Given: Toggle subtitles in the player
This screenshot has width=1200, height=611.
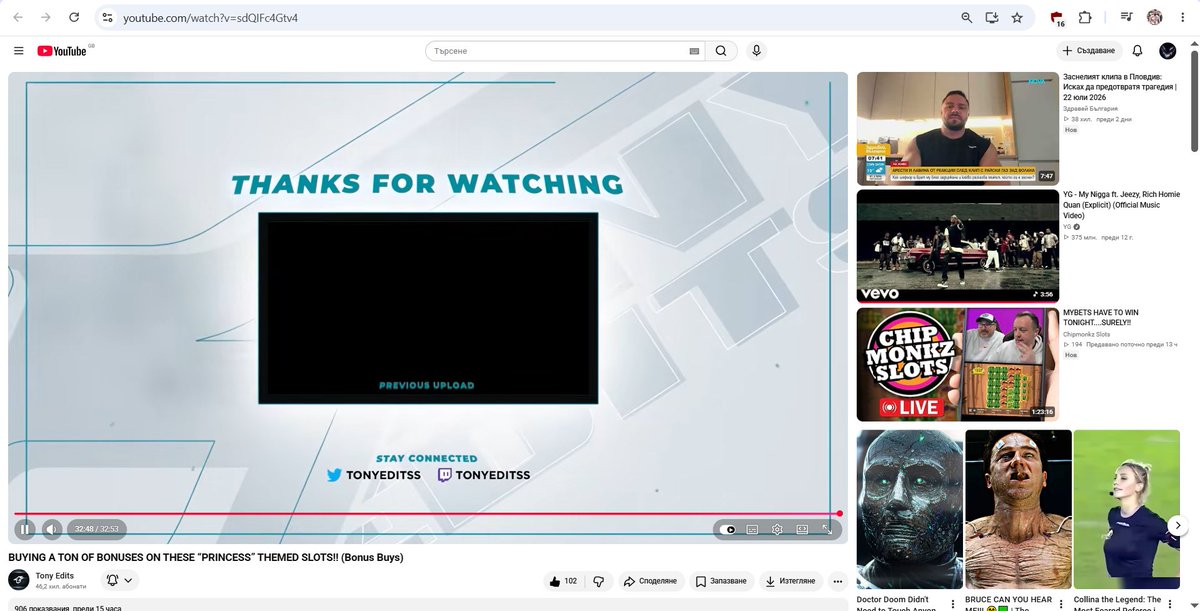Looking at the screenshot, I should [752, 529].
